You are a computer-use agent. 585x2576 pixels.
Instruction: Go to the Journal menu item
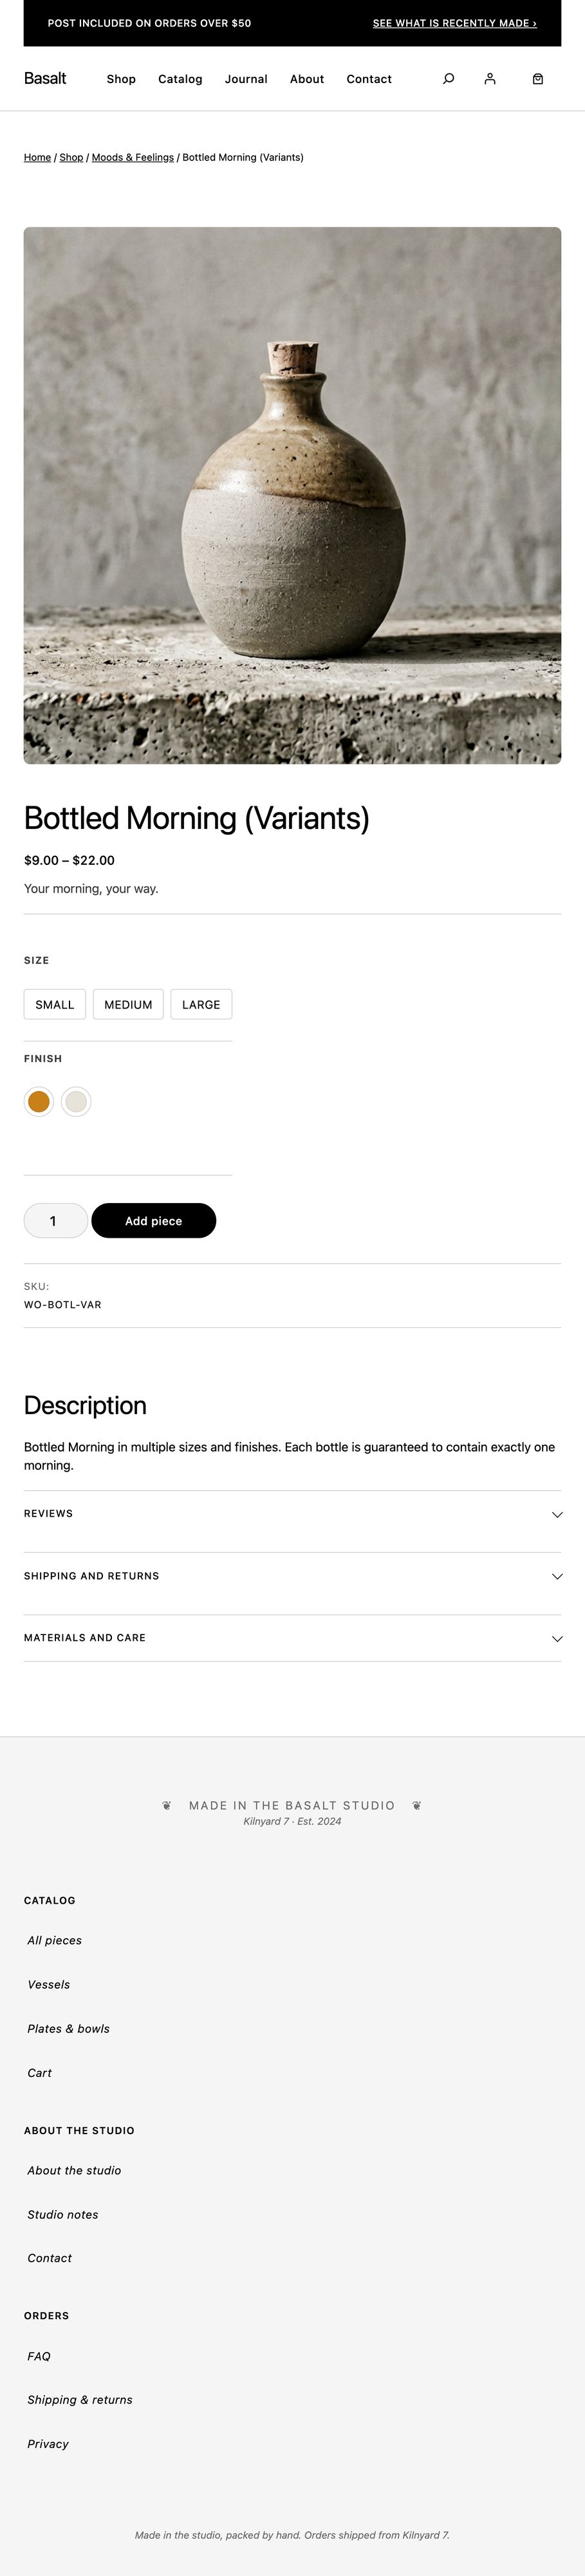[246, 79]
